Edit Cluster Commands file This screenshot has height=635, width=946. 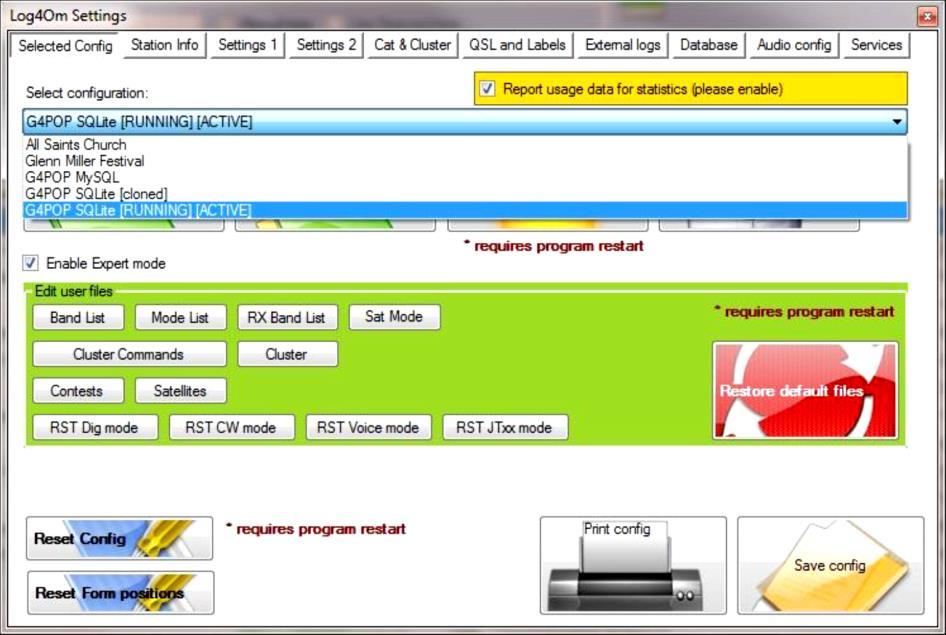[129, 354]
